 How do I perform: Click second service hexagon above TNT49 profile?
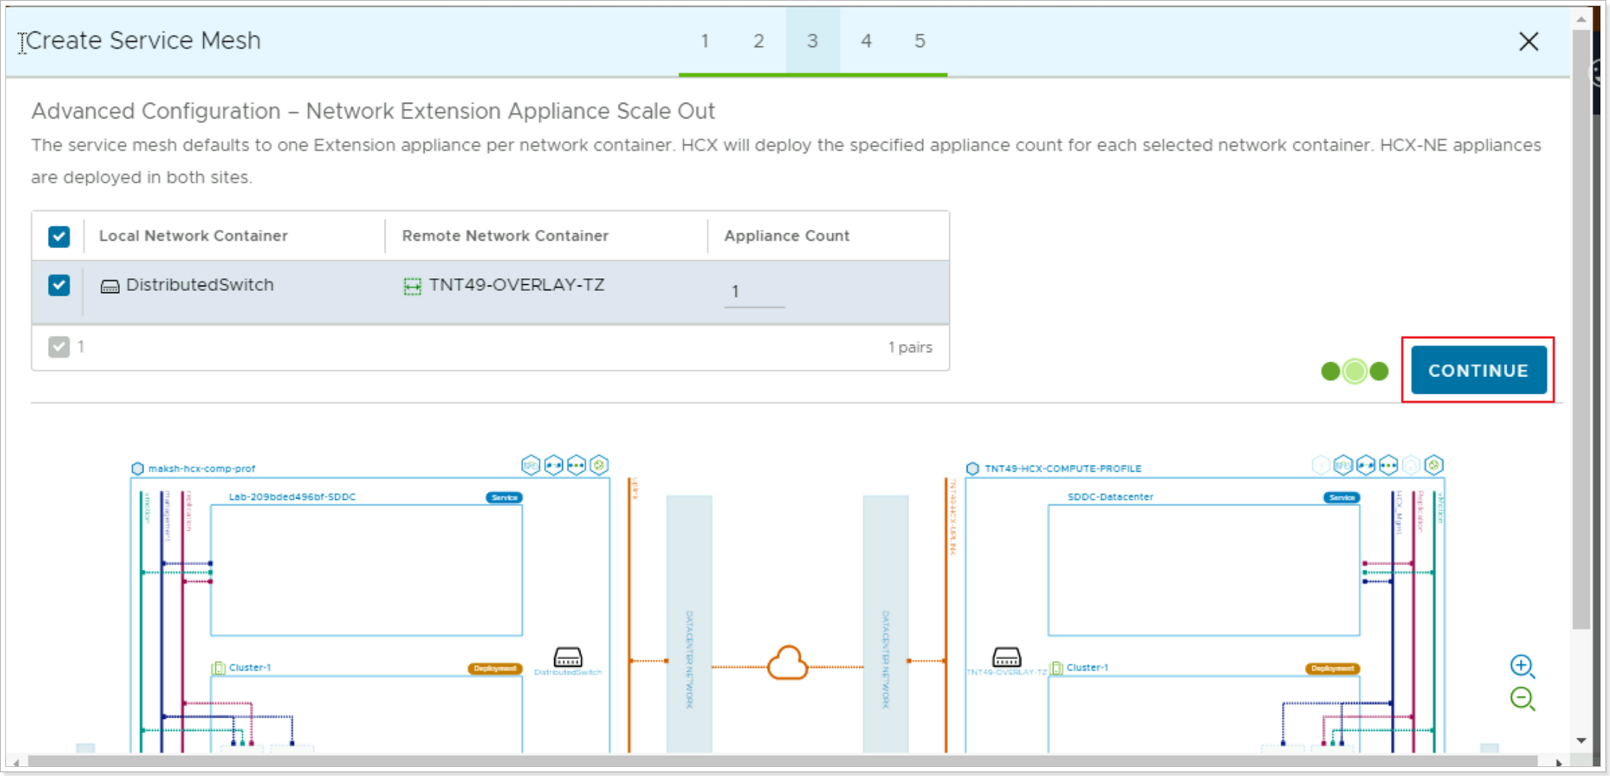point(1343,465)
